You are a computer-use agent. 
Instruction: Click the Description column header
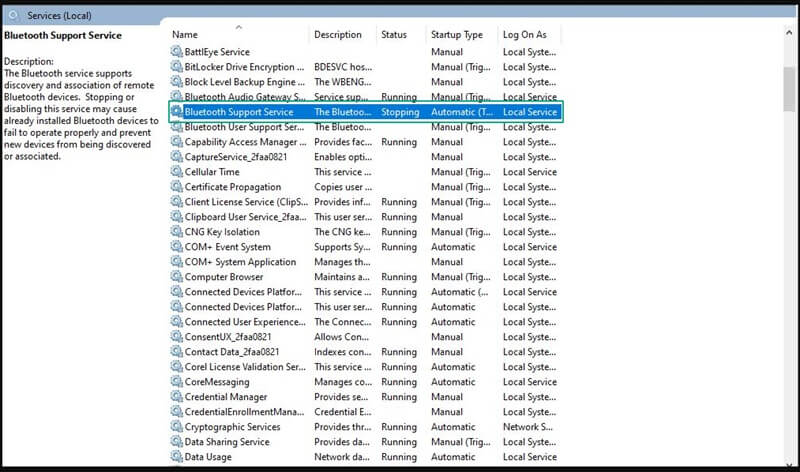pos(337,35)
